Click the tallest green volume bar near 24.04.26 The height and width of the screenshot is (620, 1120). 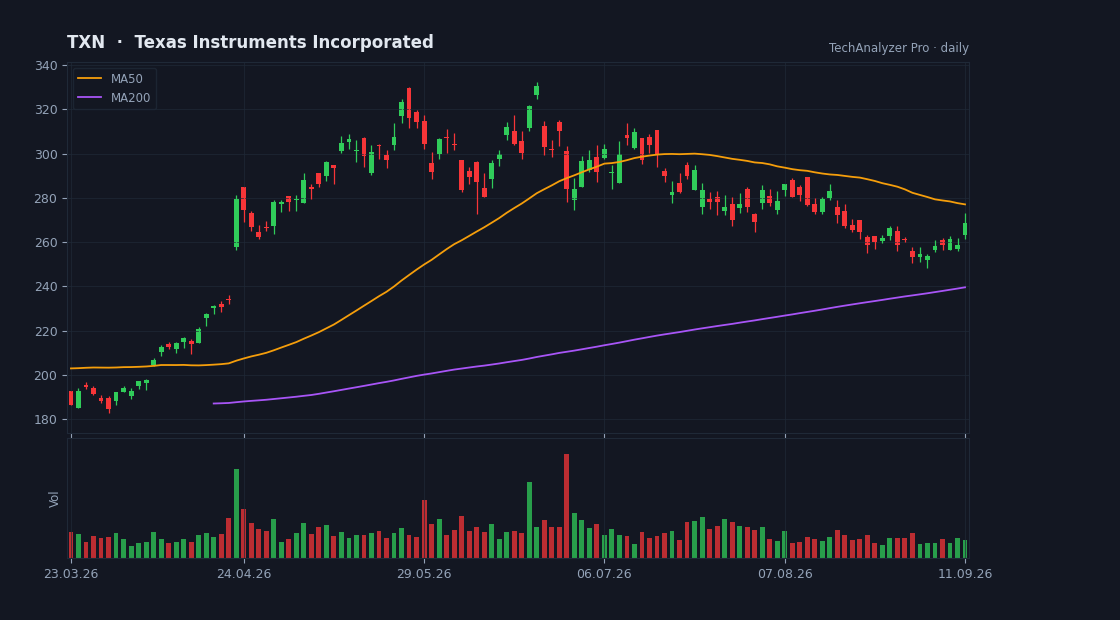(x=236, y=514)
